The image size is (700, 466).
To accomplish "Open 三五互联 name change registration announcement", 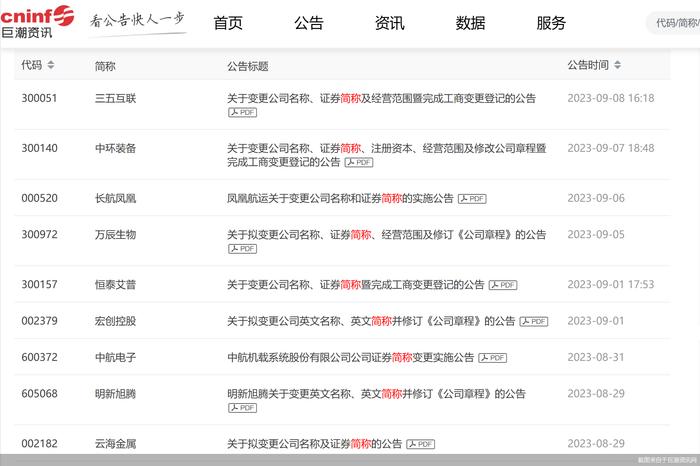I will 381,98.
